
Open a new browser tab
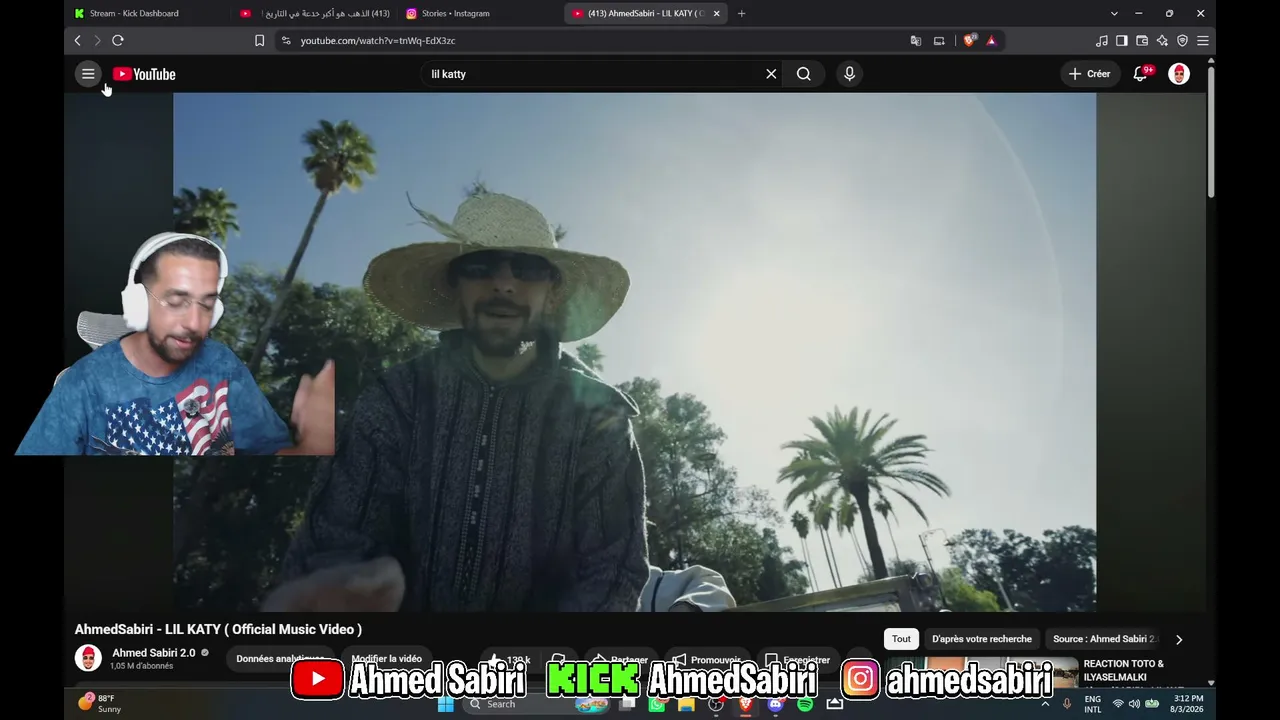[741, 14]
